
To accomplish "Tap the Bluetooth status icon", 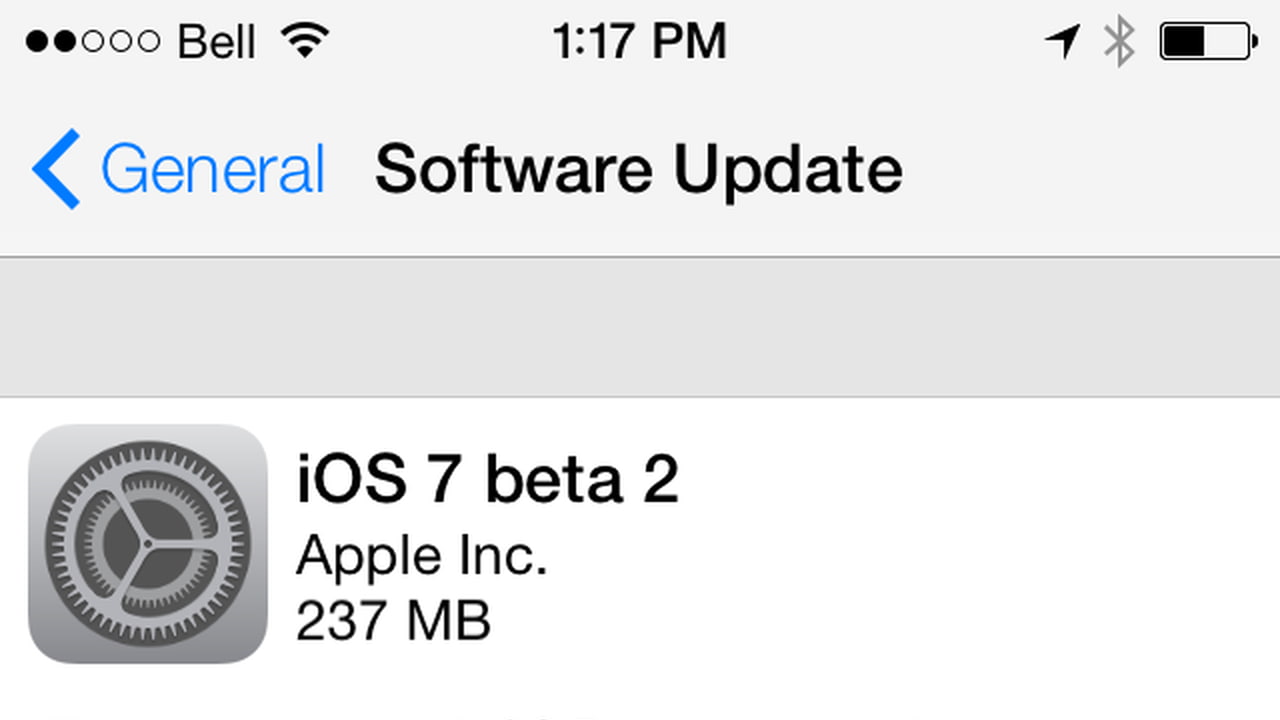I will point(1119,42).
